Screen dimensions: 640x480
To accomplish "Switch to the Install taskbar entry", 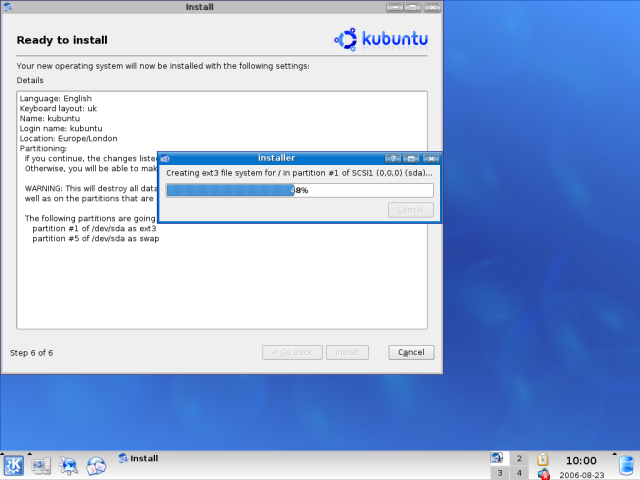I will coord(138,458).
